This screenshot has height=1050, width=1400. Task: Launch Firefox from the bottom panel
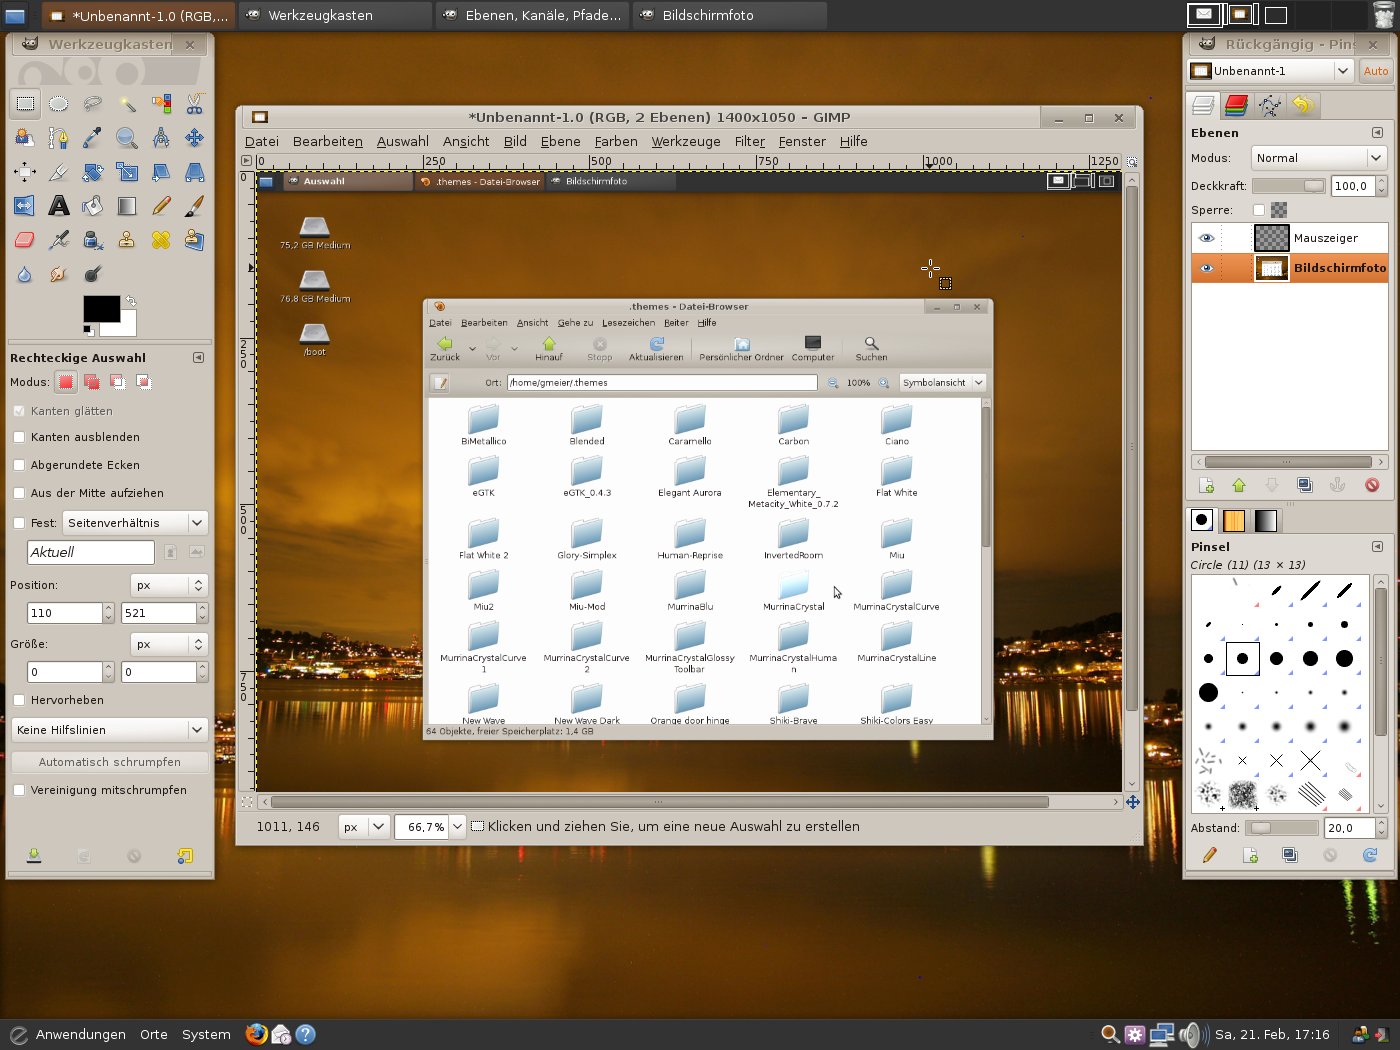pos(257,1034)
